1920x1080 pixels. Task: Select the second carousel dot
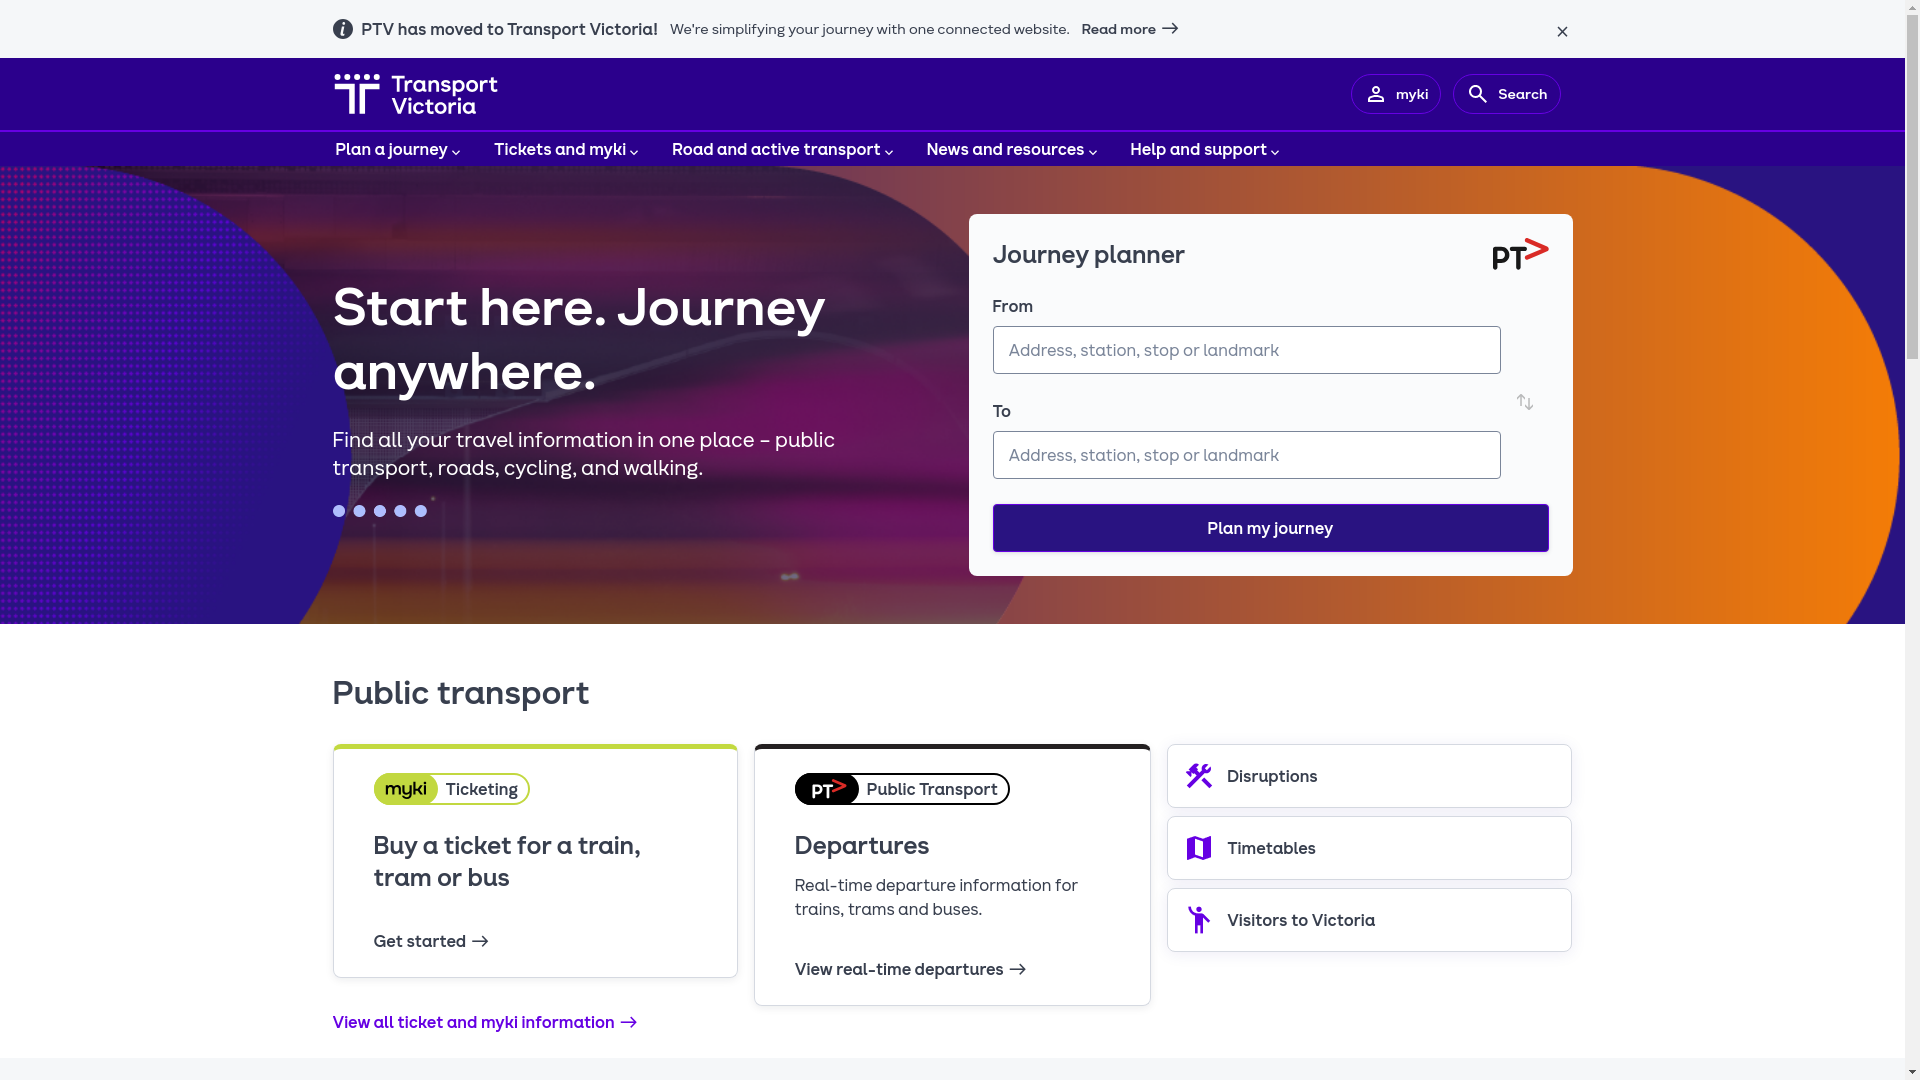359,511
